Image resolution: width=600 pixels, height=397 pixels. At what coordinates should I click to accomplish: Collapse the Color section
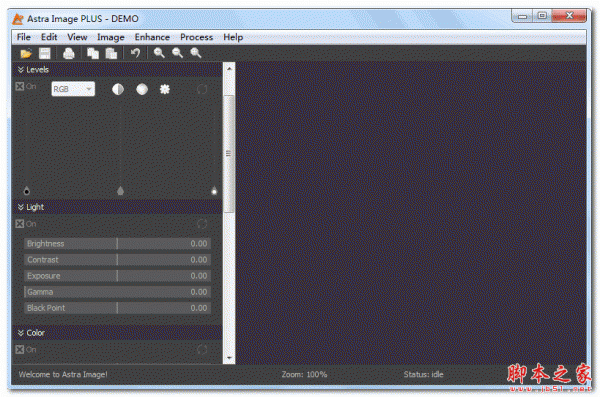[x=21, y=333]
